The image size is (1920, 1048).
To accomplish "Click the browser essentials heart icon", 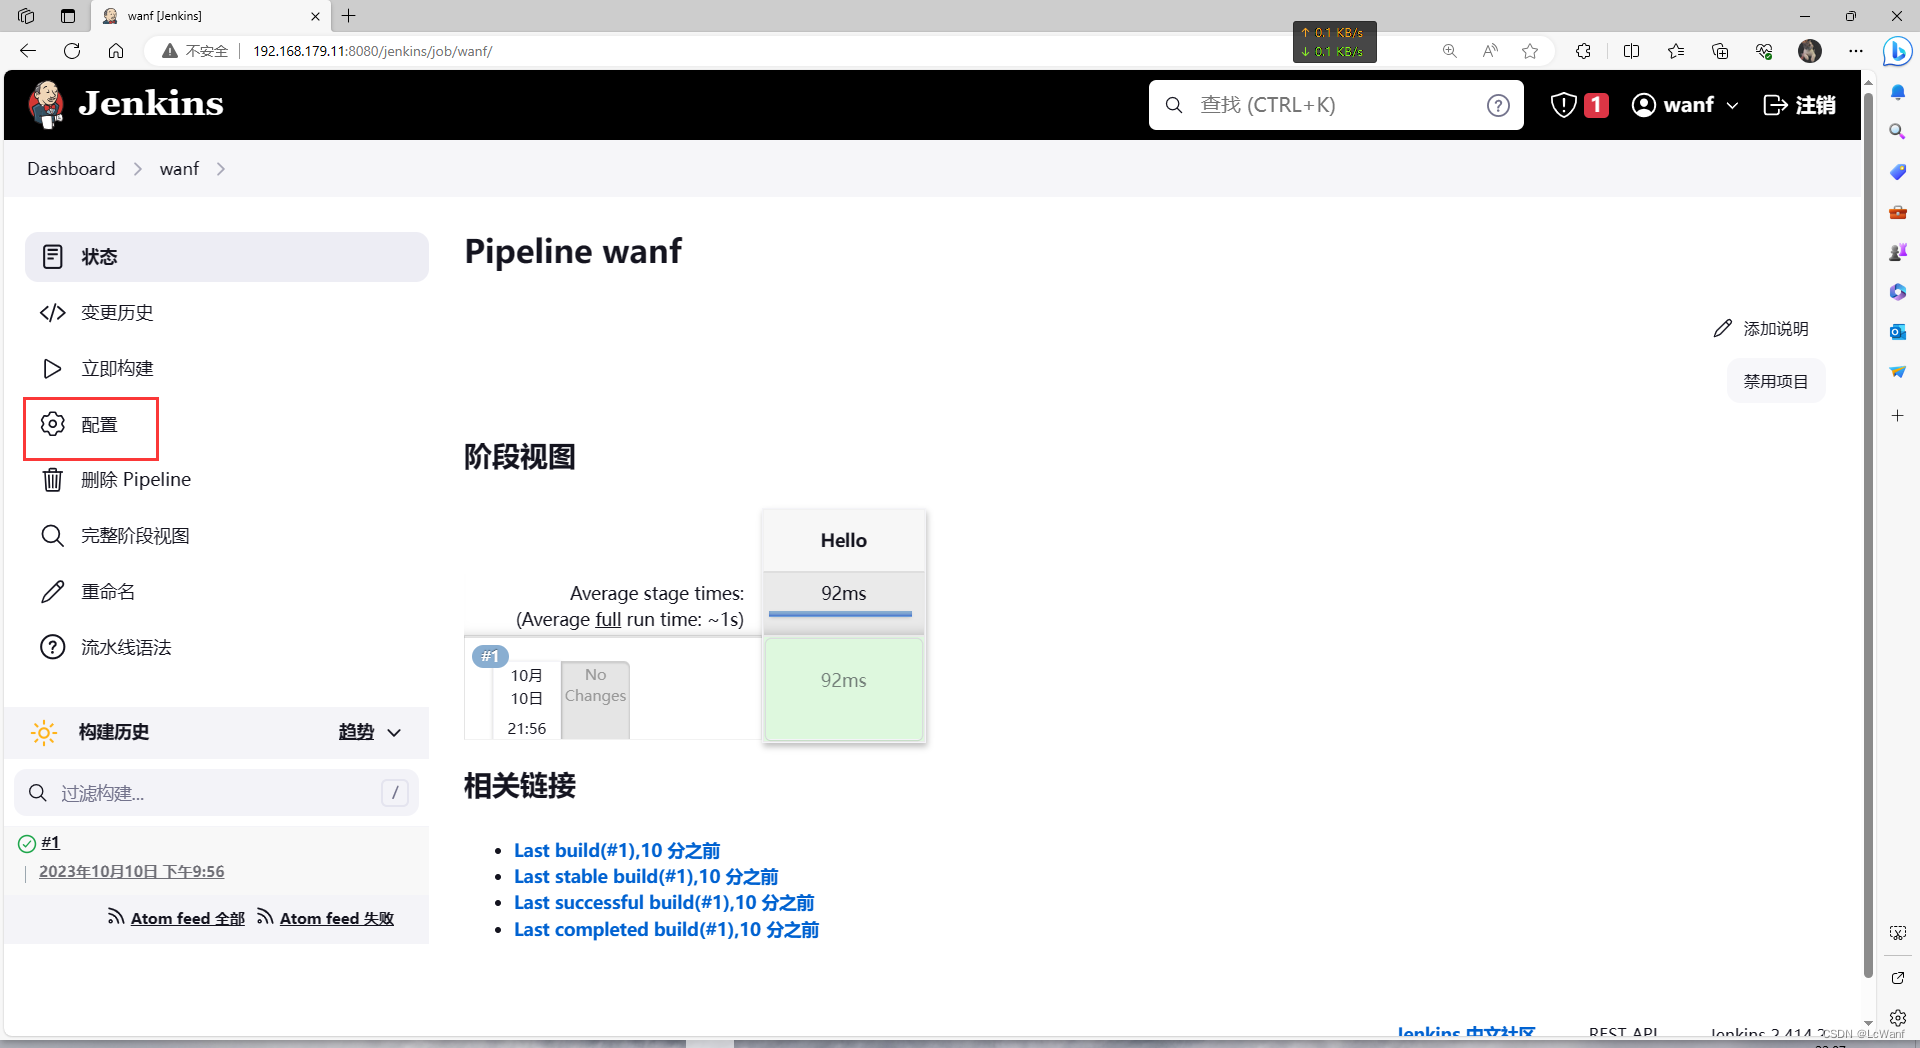I will pyautogui.click(x=1764, y=51).
